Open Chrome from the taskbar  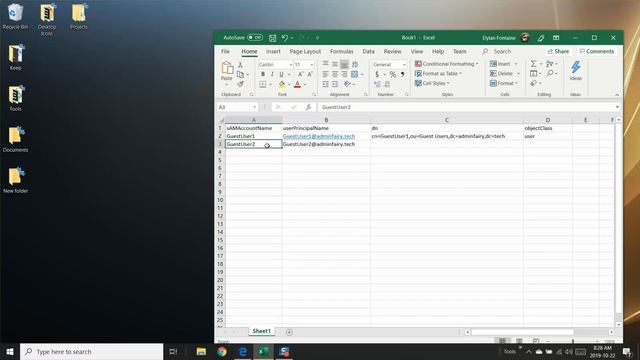[x=222, y=351]
